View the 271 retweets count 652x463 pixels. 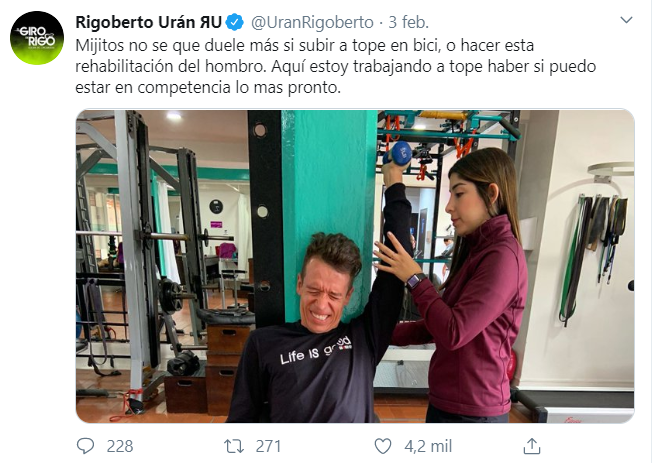[268, 446]
